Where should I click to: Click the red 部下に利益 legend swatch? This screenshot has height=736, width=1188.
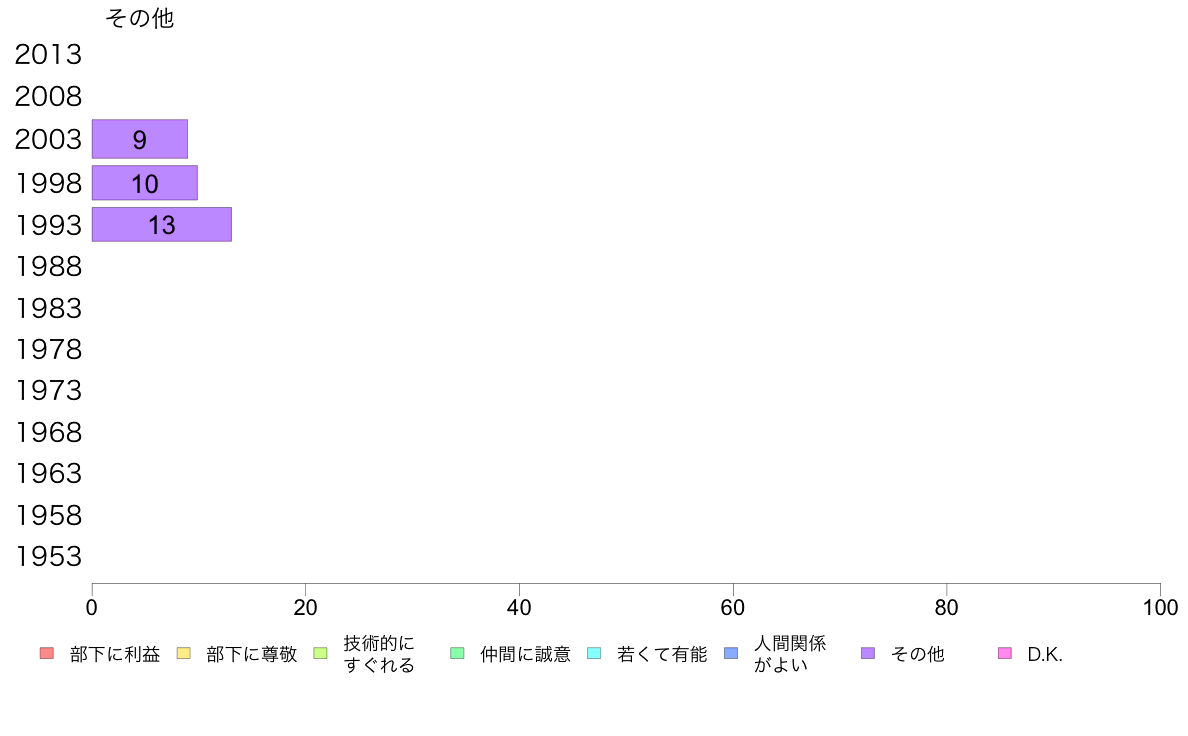pos(47,653)
